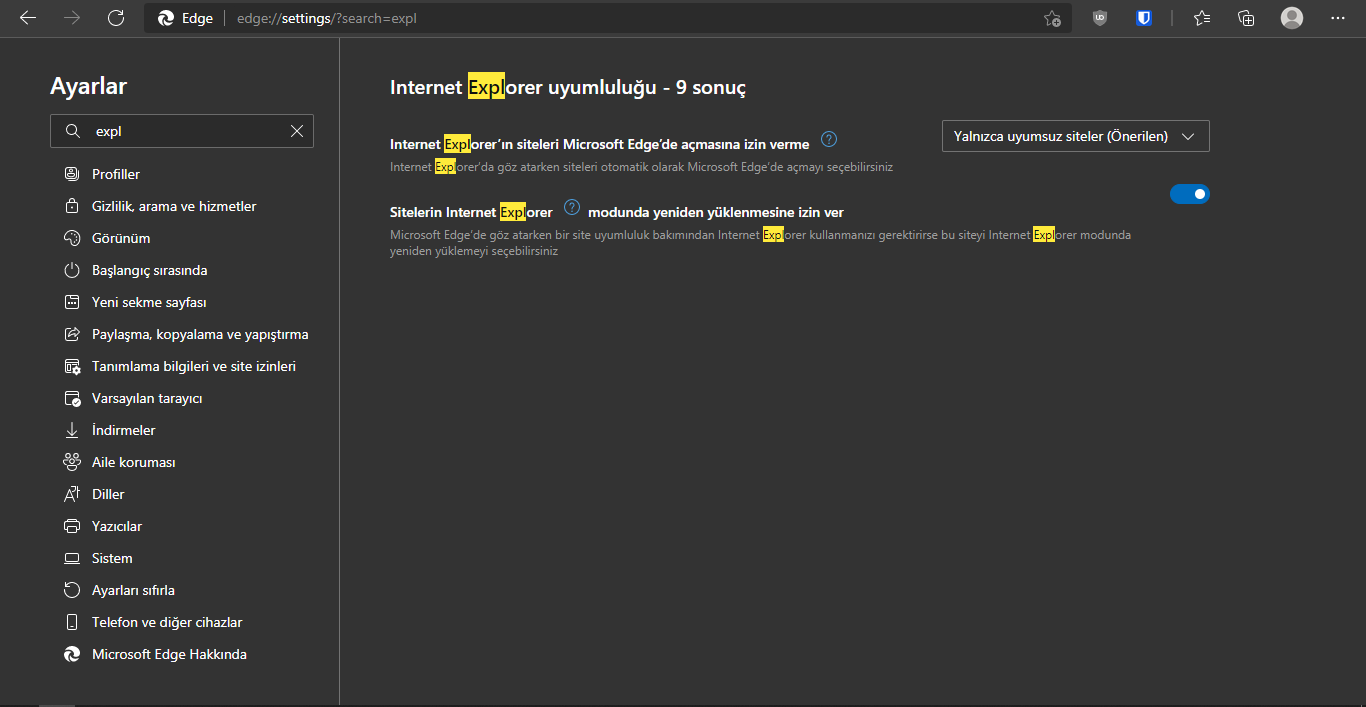Click the share icon for Paylaşma, kopyalama
Viewport: 1366px width, 707px height.
[72, 334]
